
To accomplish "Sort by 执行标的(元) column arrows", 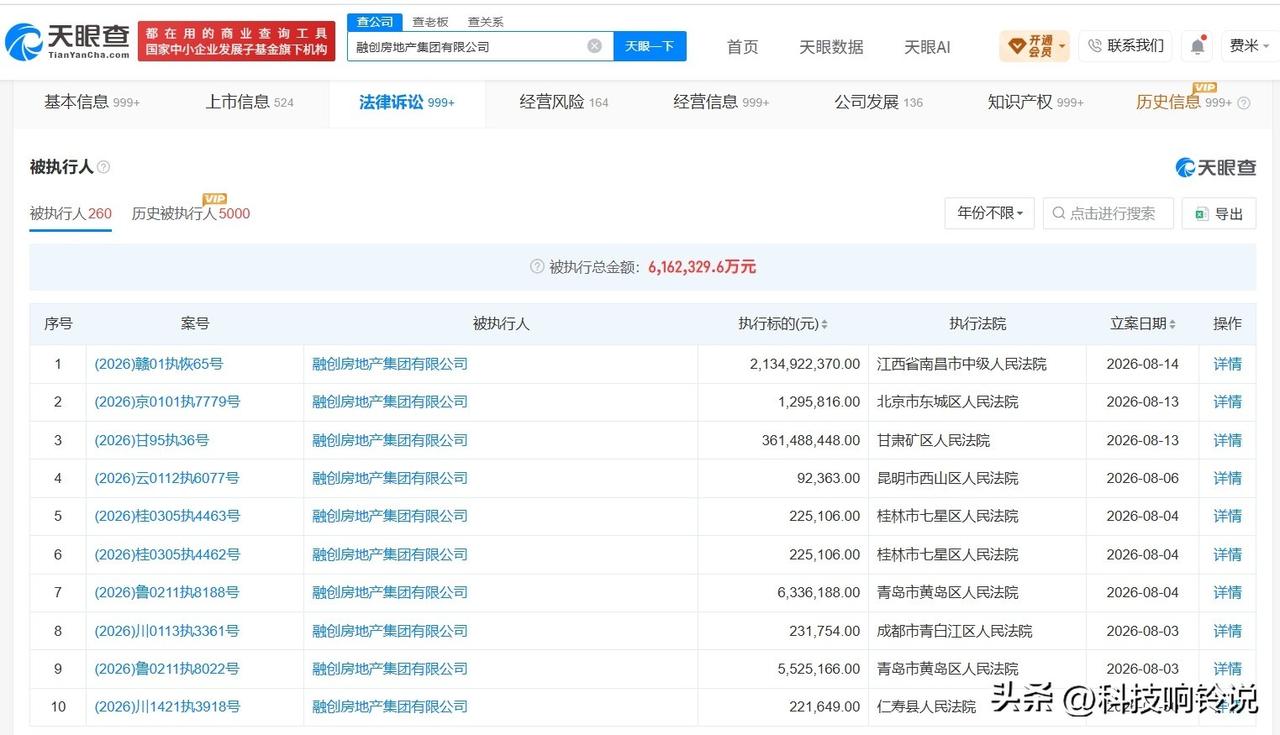I will 824,324.
